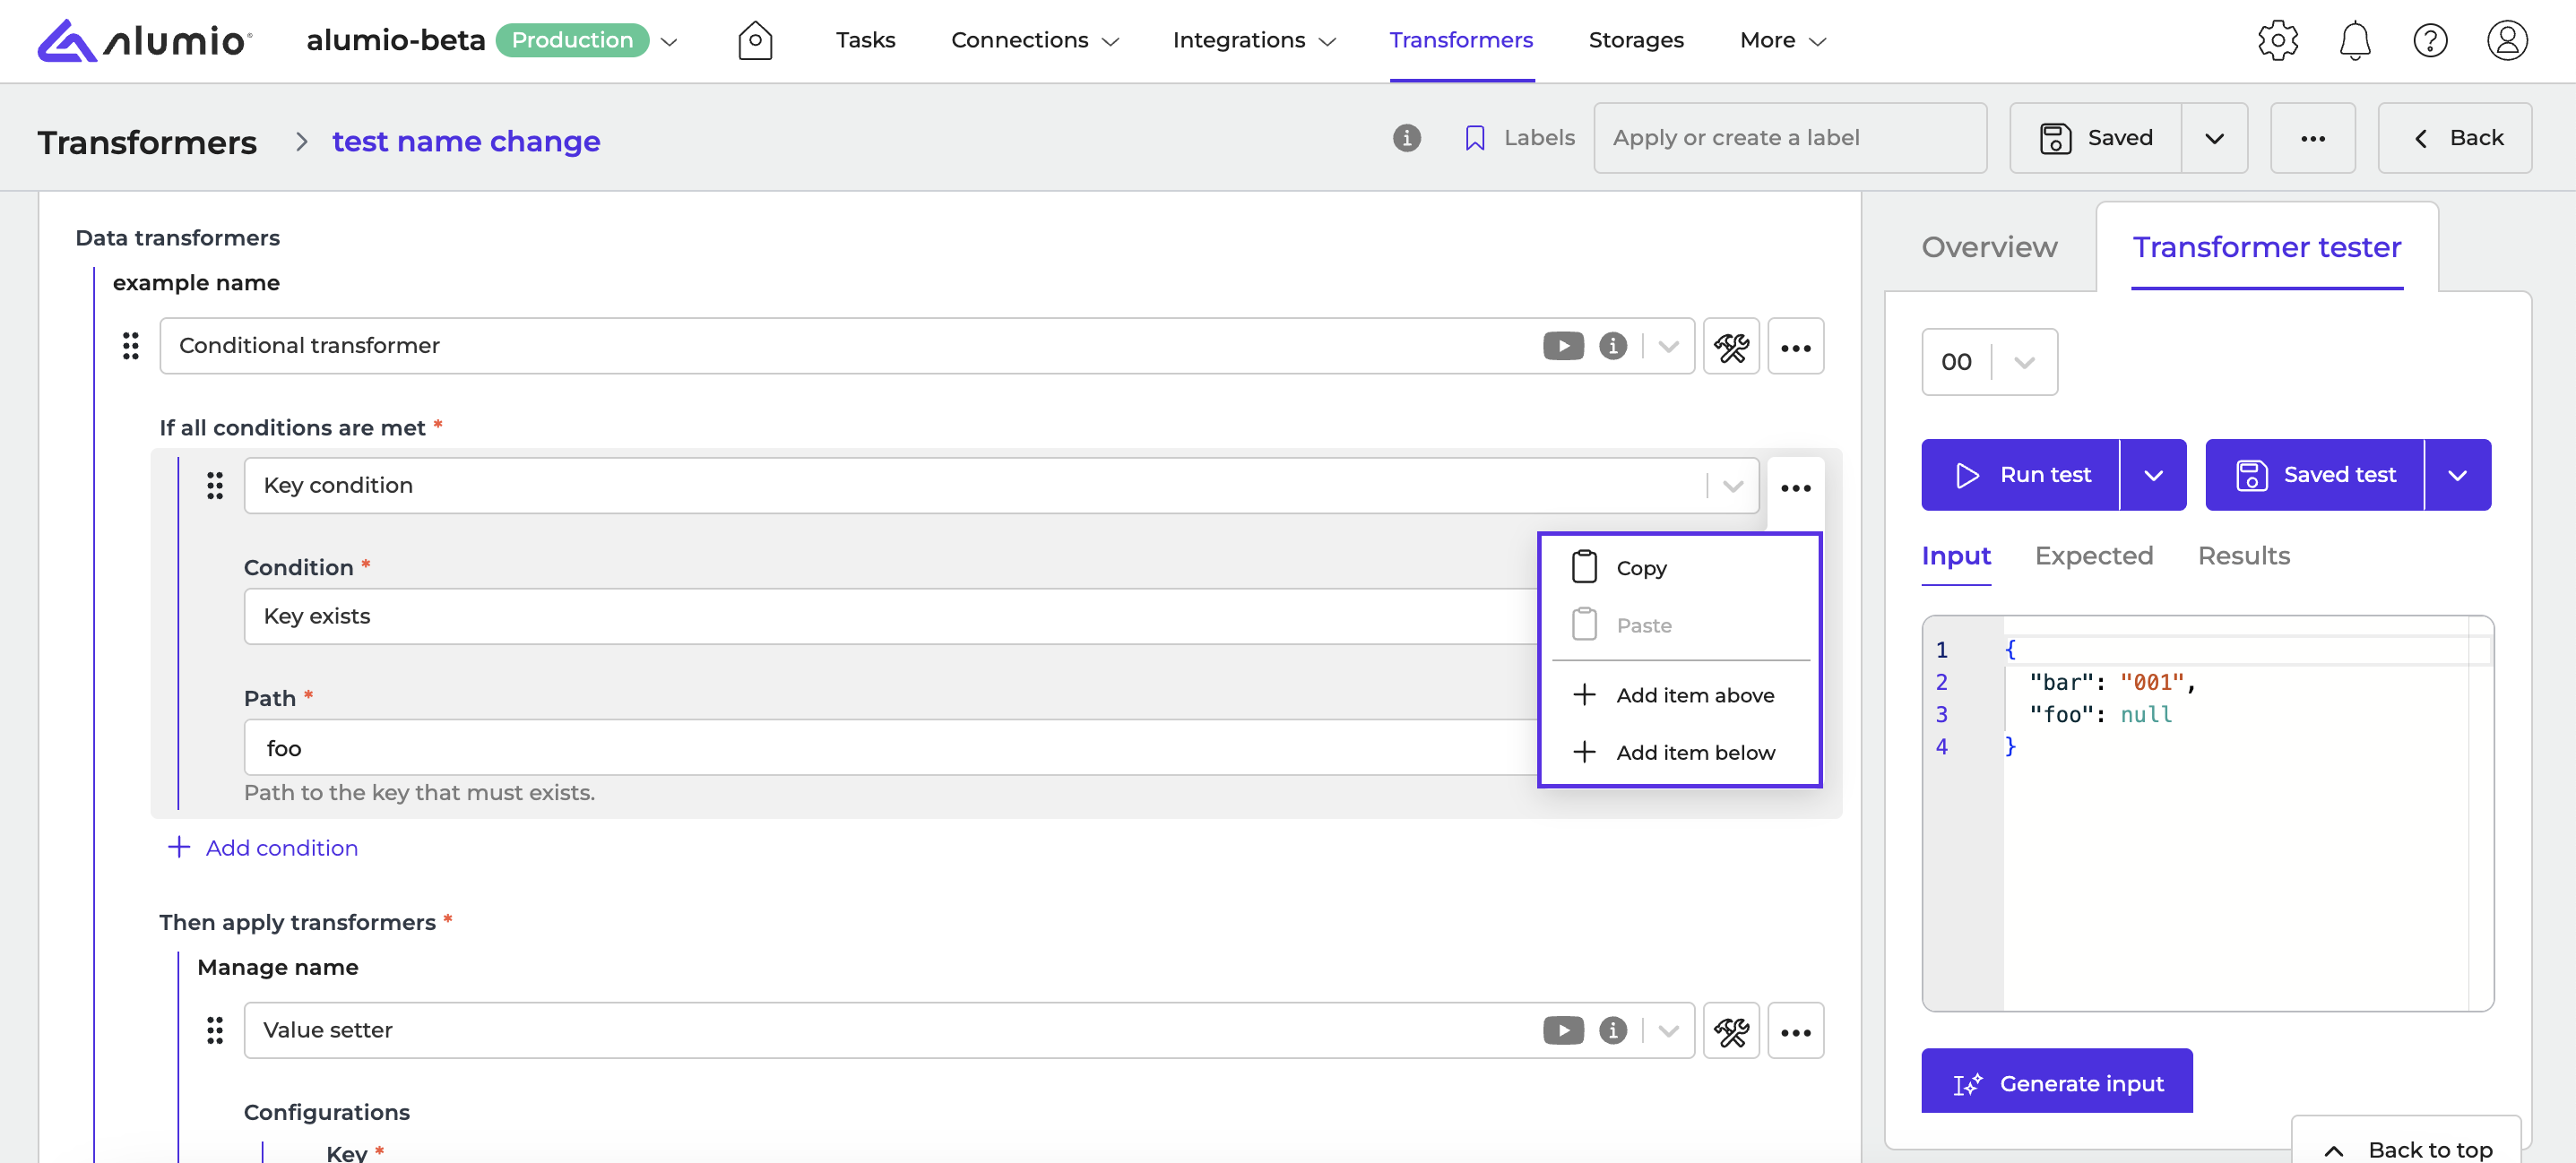Open the Integrations dropdown menu

(1254, 41)
